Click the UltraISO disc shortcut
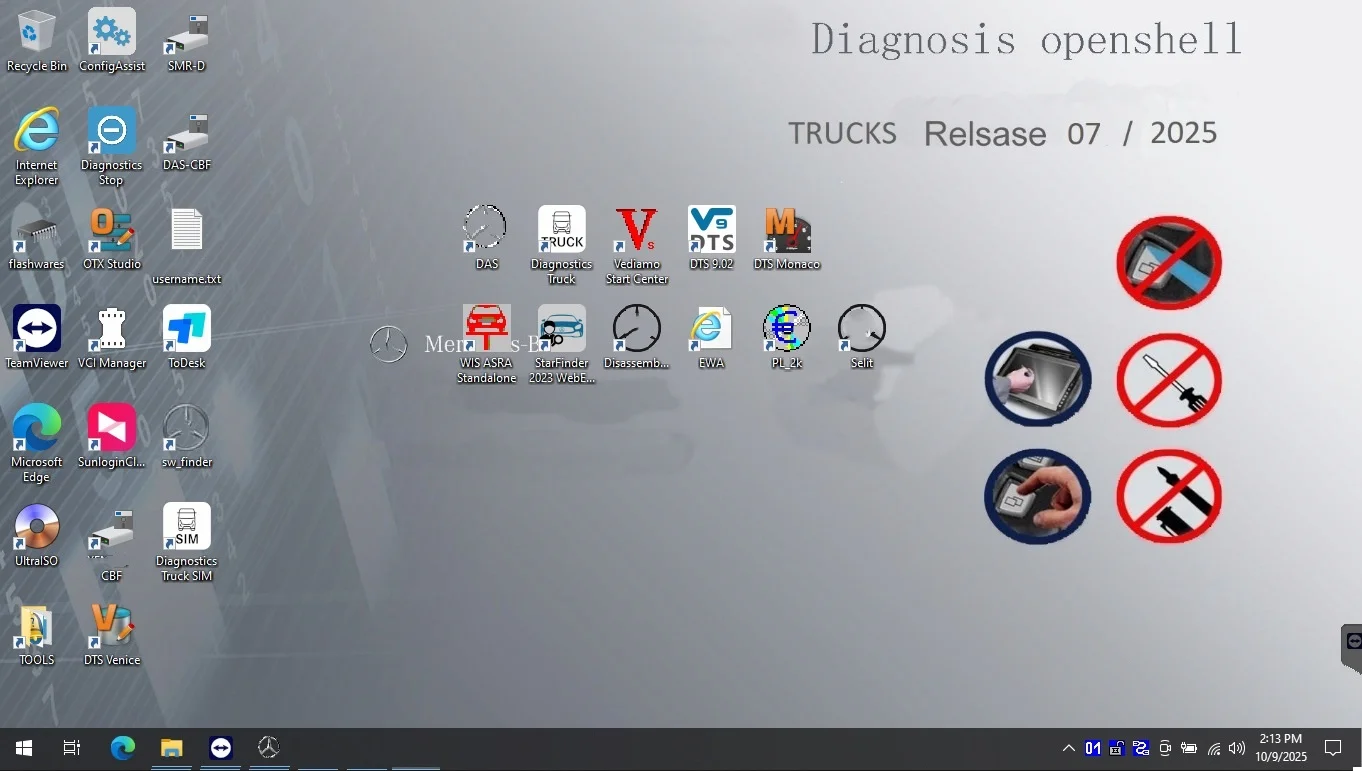 click(x=37, y=536)
